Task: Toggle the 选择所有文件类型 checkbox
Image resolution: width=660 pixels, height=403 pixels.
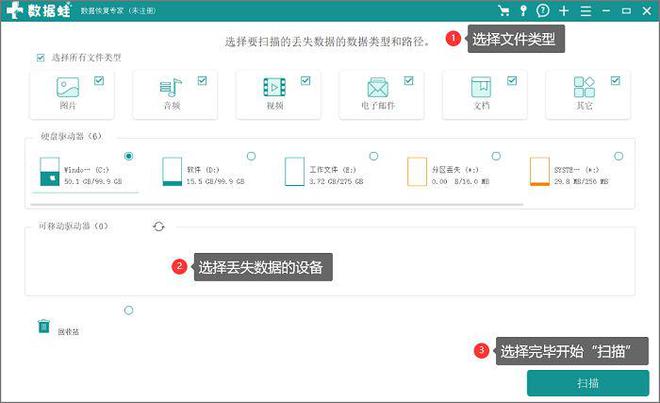Action: [40, 58]
